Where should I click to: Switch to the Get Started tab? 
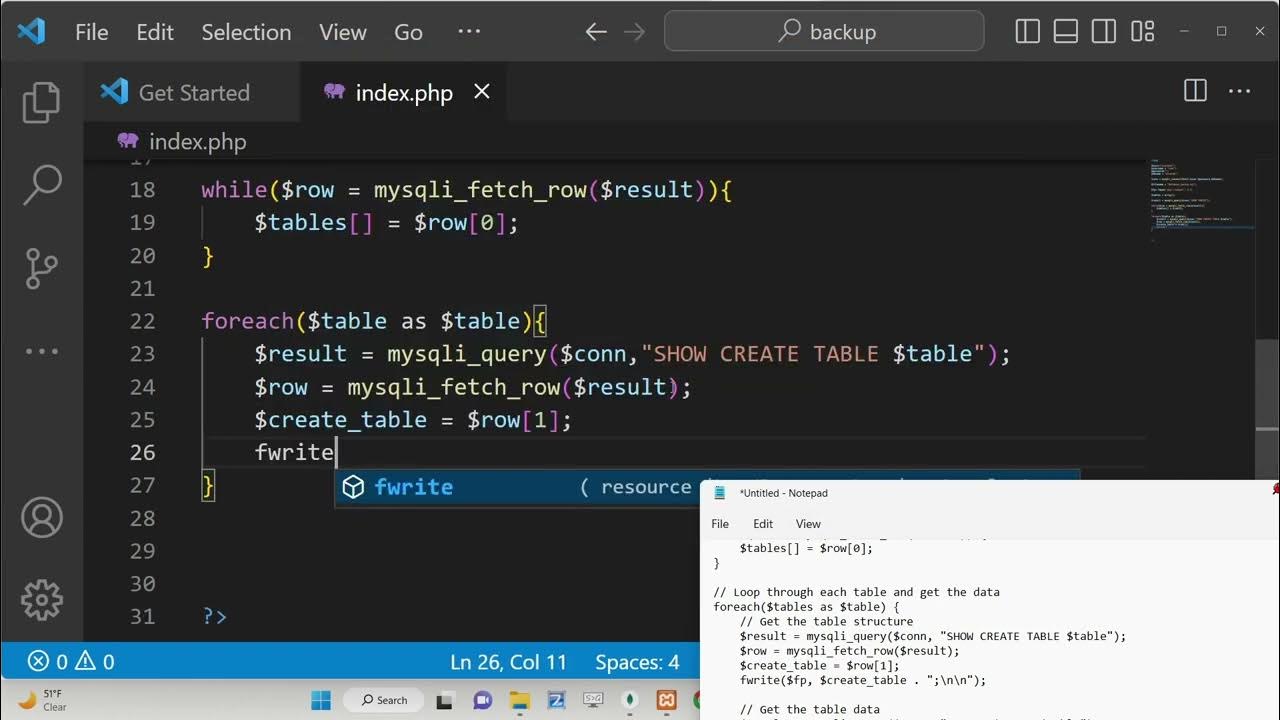coord(193,93)
